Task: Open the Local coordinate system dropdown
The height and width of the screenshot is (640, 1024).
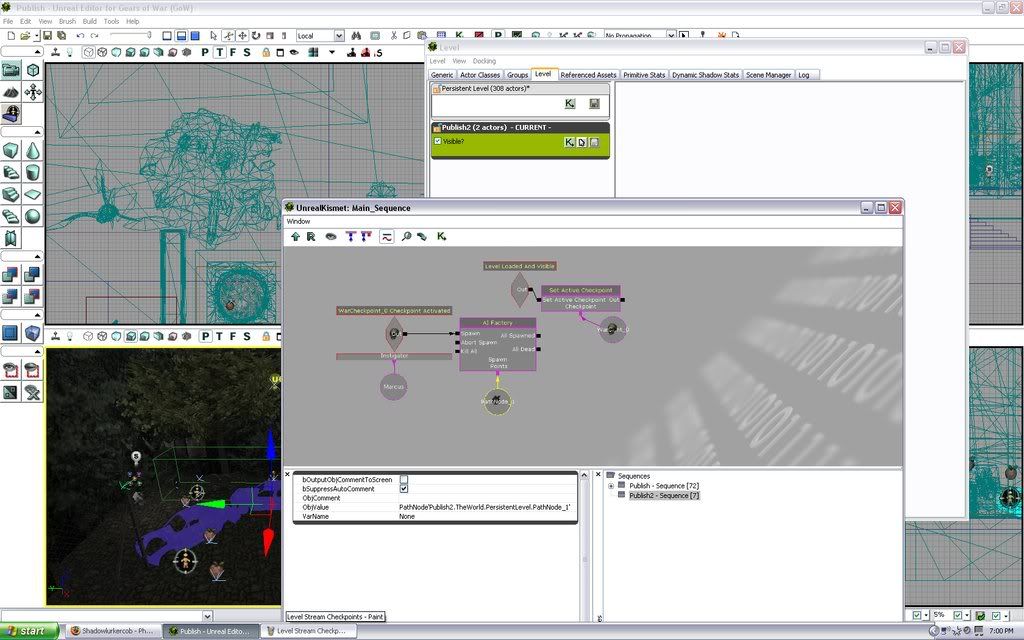Action: pos(320,35)
